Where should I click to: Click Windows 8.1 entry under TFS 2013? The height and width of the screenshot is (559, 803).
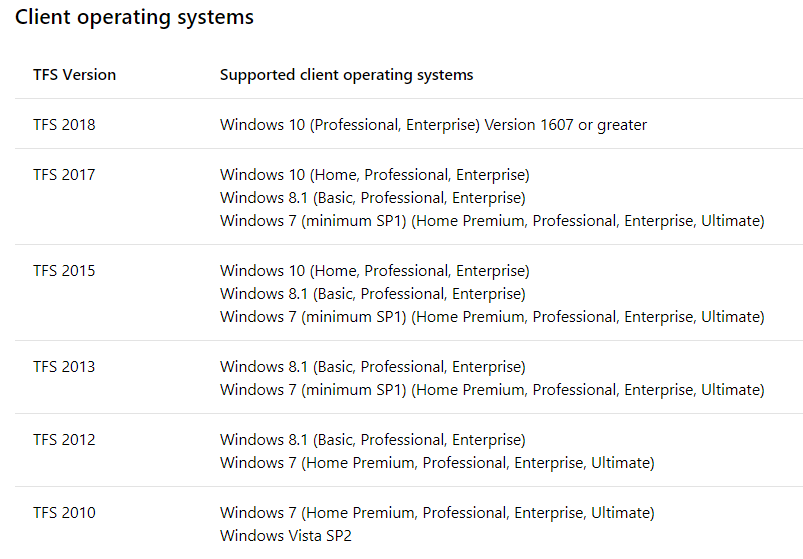pos(372,367)
